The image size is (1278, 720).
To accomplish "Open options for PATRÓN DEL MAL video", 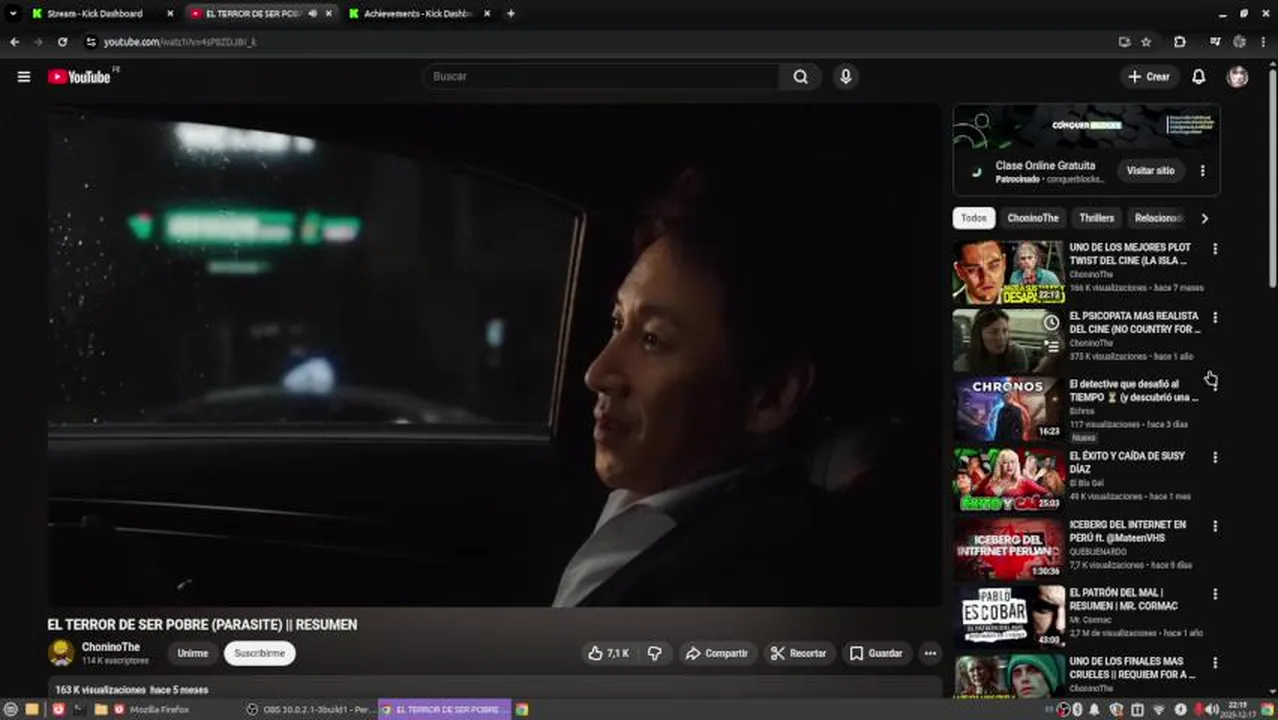I will point(1215,594).
